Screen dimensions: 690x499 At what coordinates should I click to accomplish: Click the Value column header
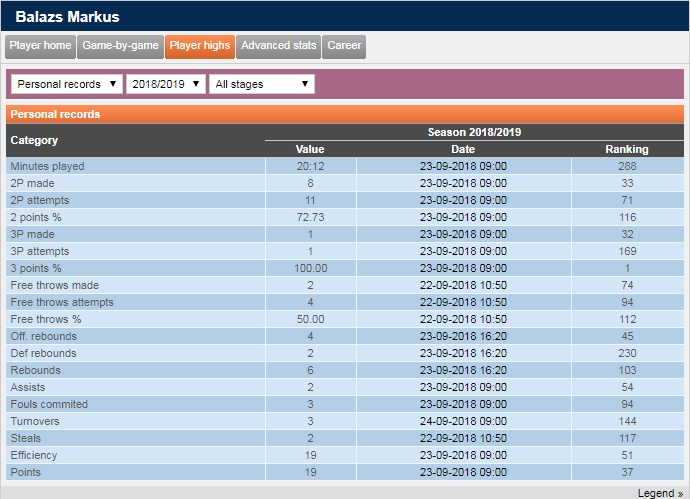[x=310, y=149]
